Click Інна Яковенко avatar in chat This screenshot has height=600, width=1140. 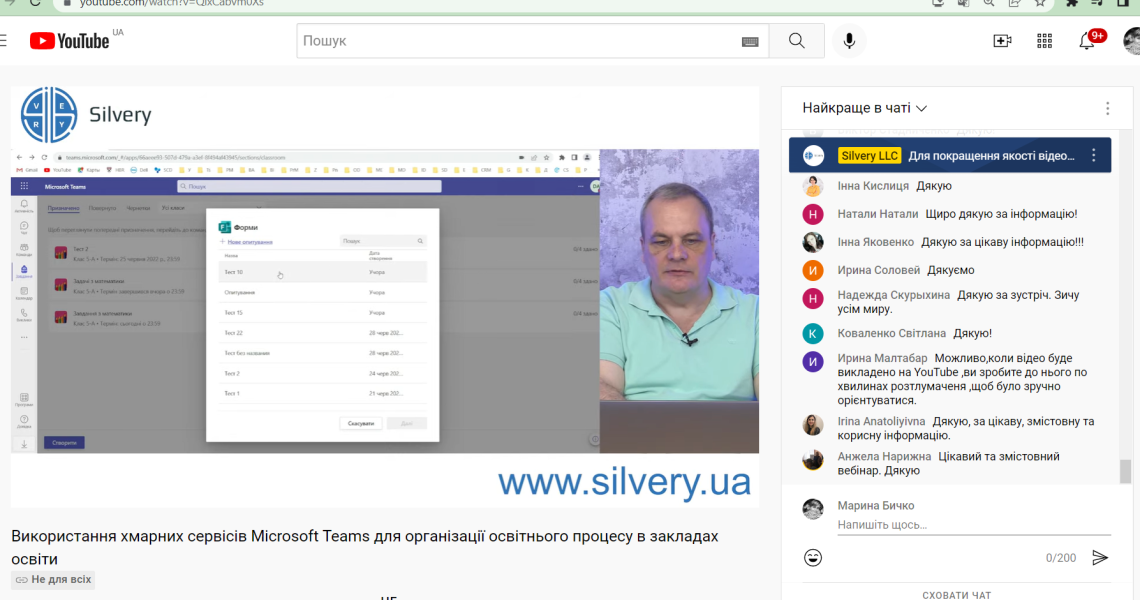tap(813, 242)
